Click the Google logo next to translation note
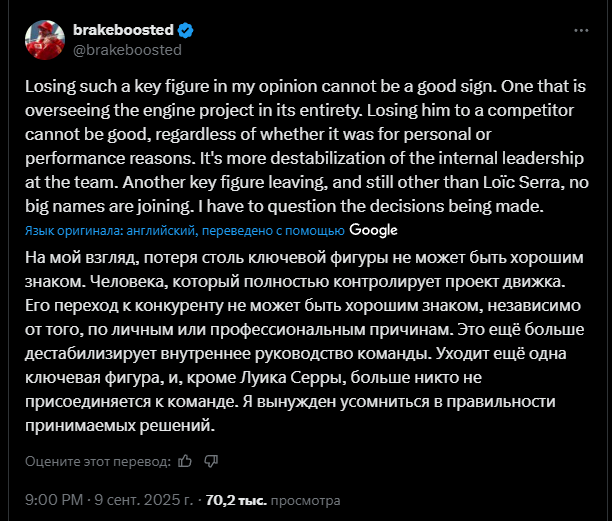The width and height of the screenshot is (612, 521). [x=373, y=230]
